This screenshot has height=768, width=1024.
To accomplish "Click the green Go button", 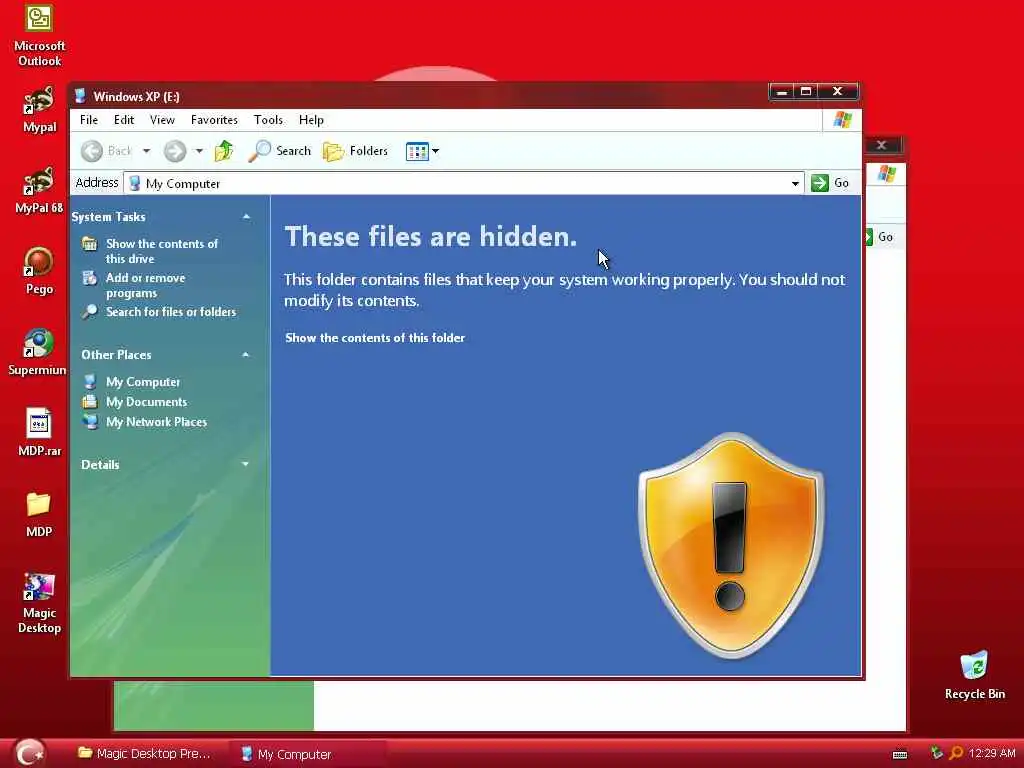I will (x=830, y=183).
